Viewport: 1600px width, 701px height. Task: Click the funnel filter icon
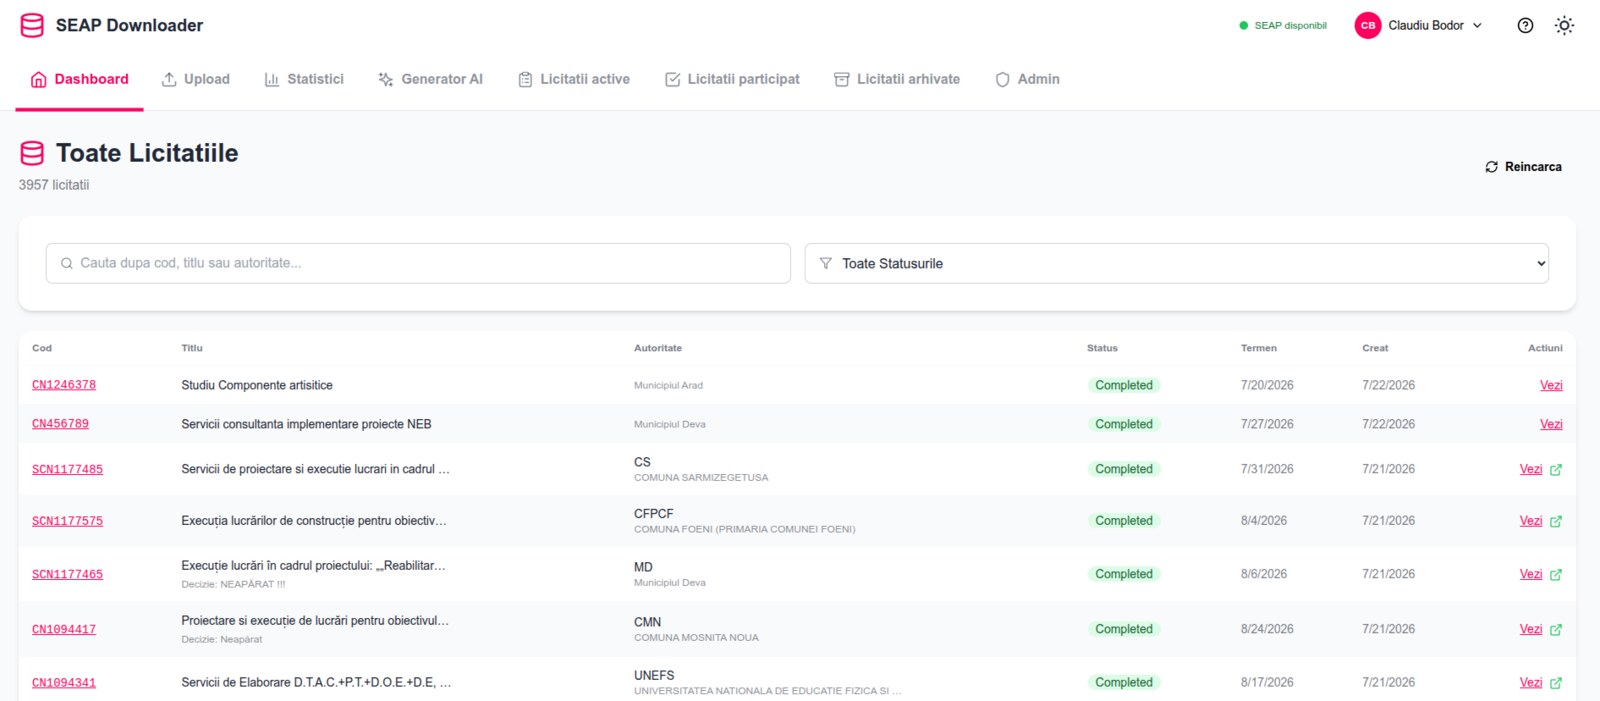point(826,263)
